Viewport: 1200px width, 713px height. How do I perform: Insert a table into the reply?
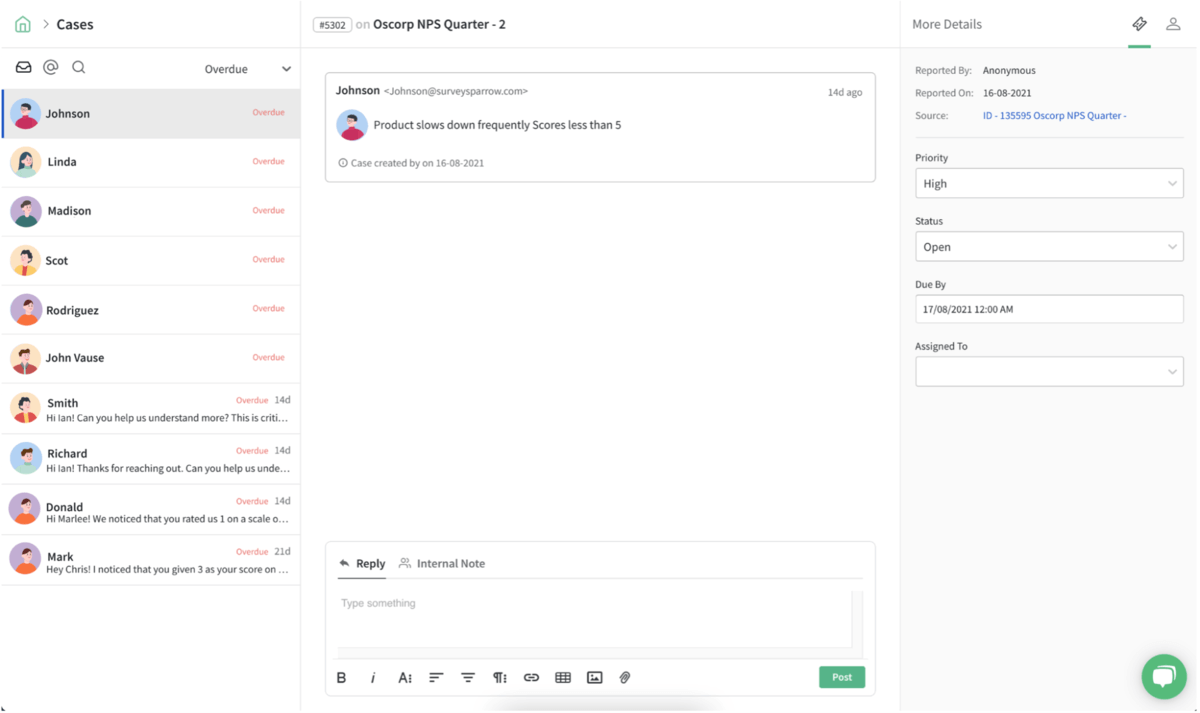point(563,677)
